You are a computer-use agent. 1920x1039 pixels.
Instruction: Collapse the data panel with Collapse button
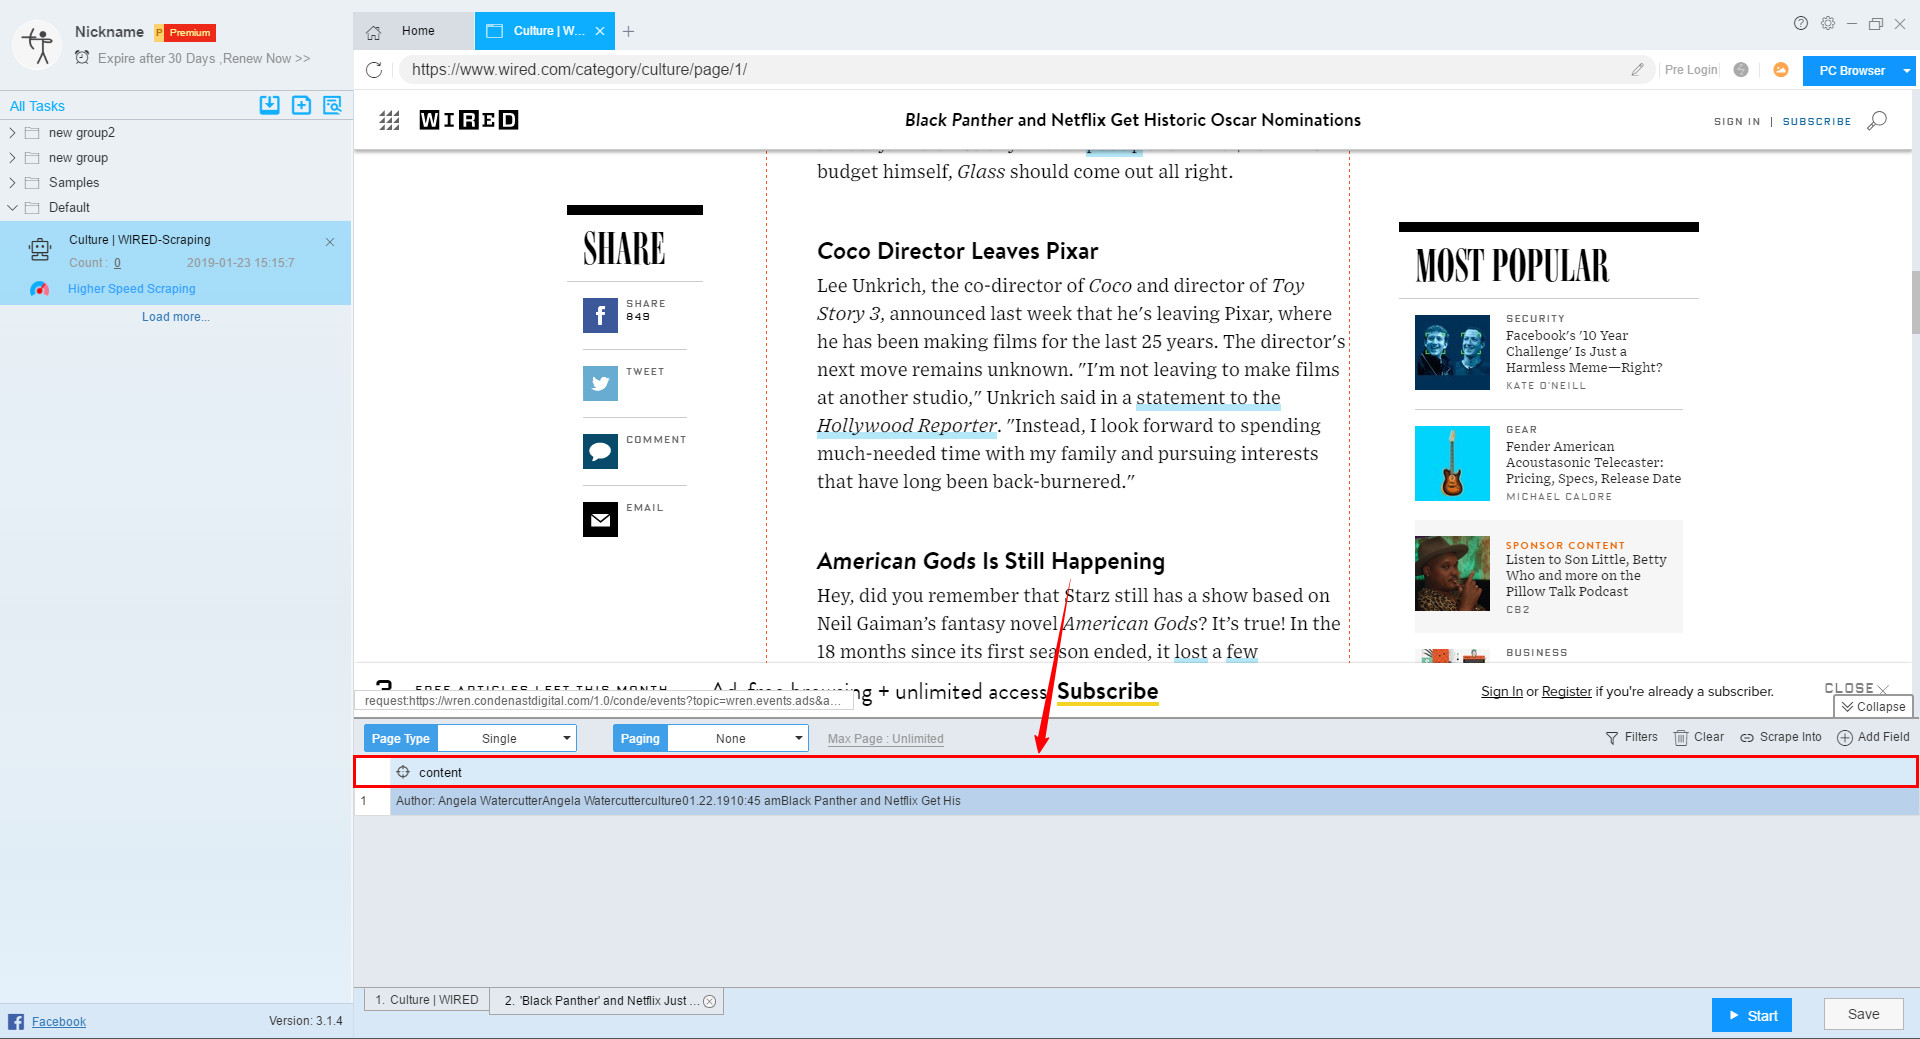point(1873,706)
